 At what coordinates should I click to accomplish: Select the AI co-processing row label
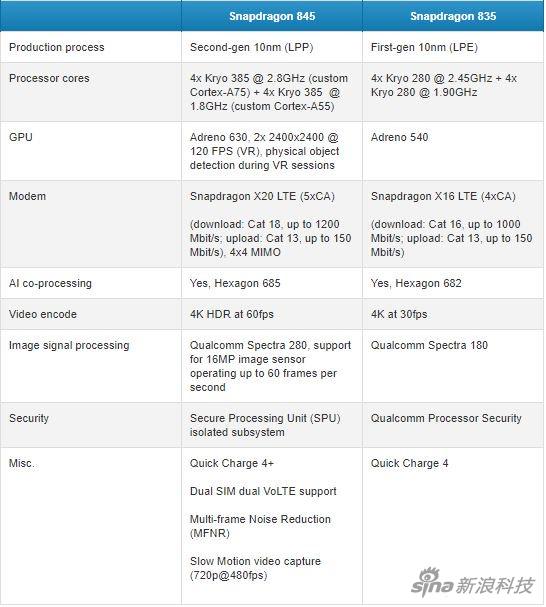(x=50, y=283)
